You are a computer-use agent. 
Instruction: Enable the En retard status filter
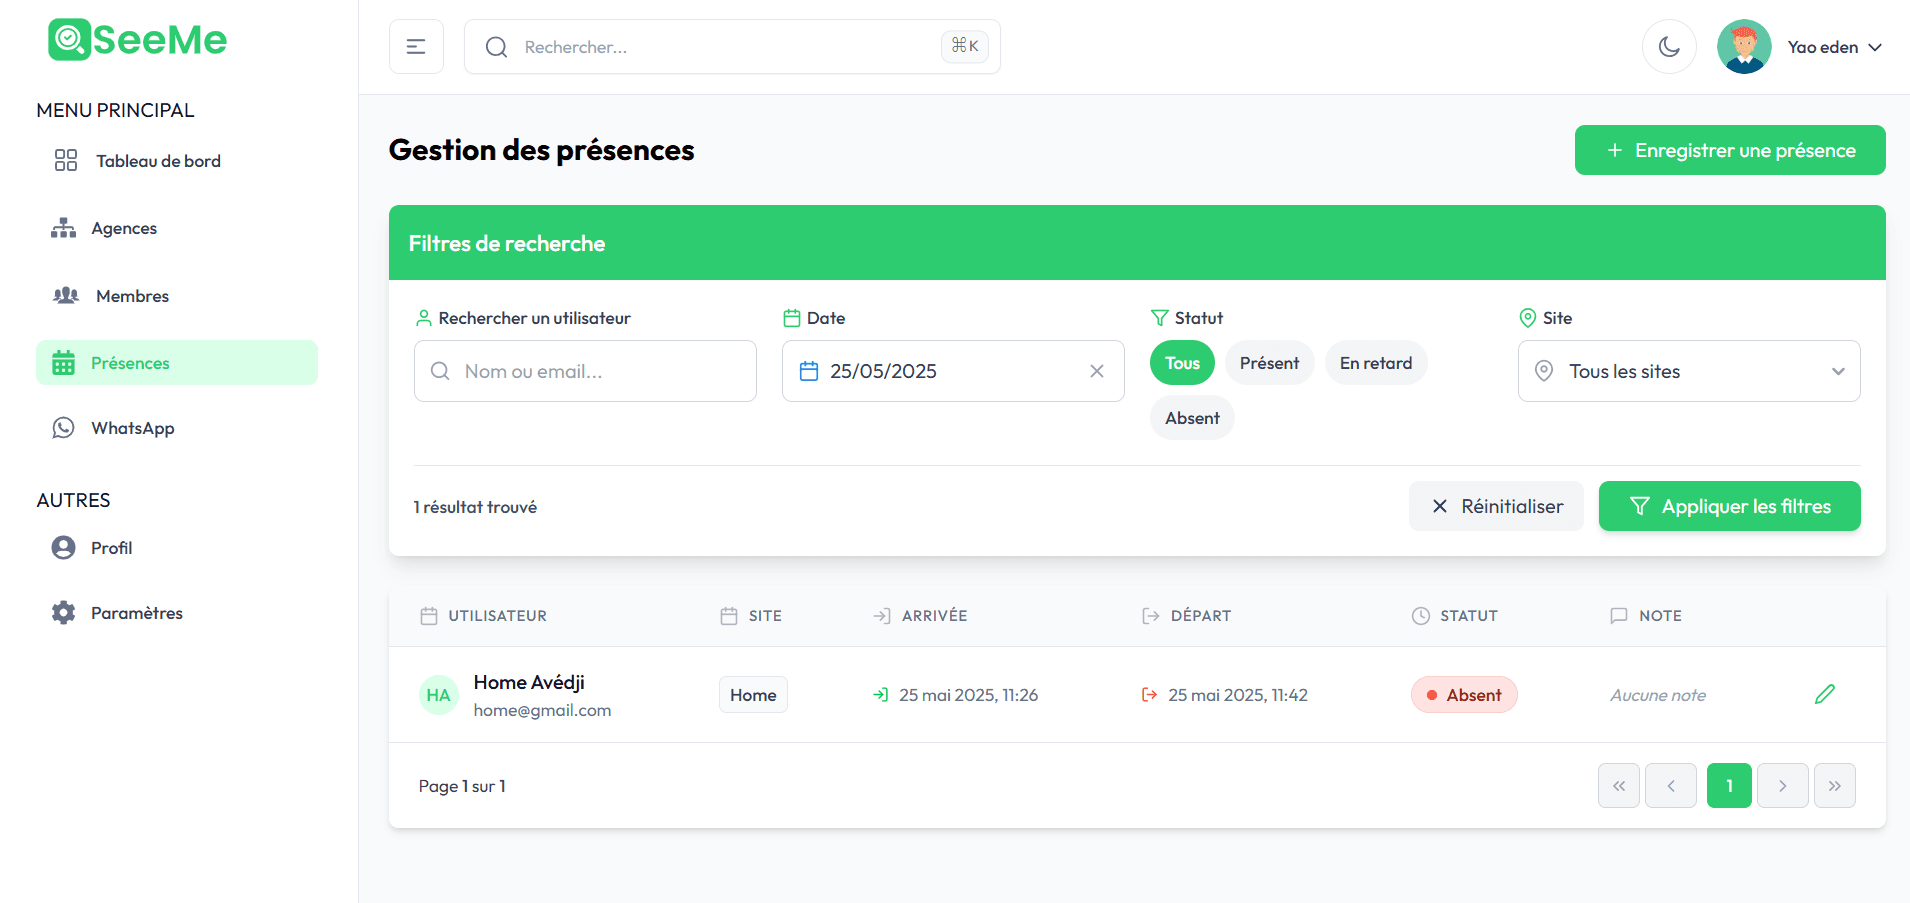pos(1376,362)
